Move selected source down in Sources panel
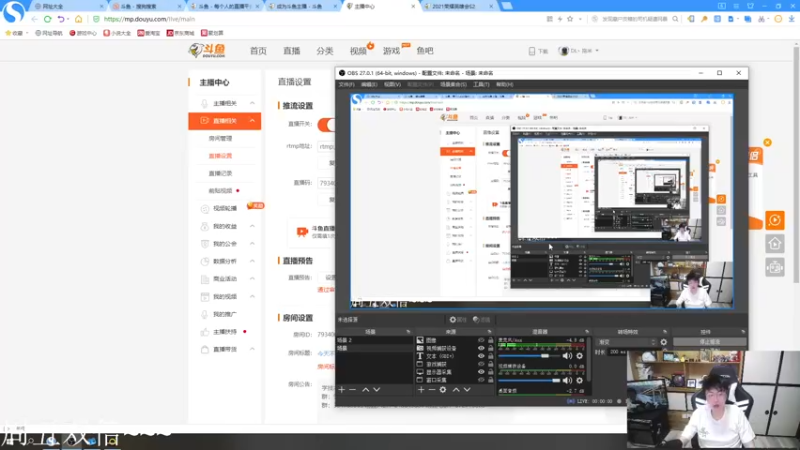 pos(467,390)
